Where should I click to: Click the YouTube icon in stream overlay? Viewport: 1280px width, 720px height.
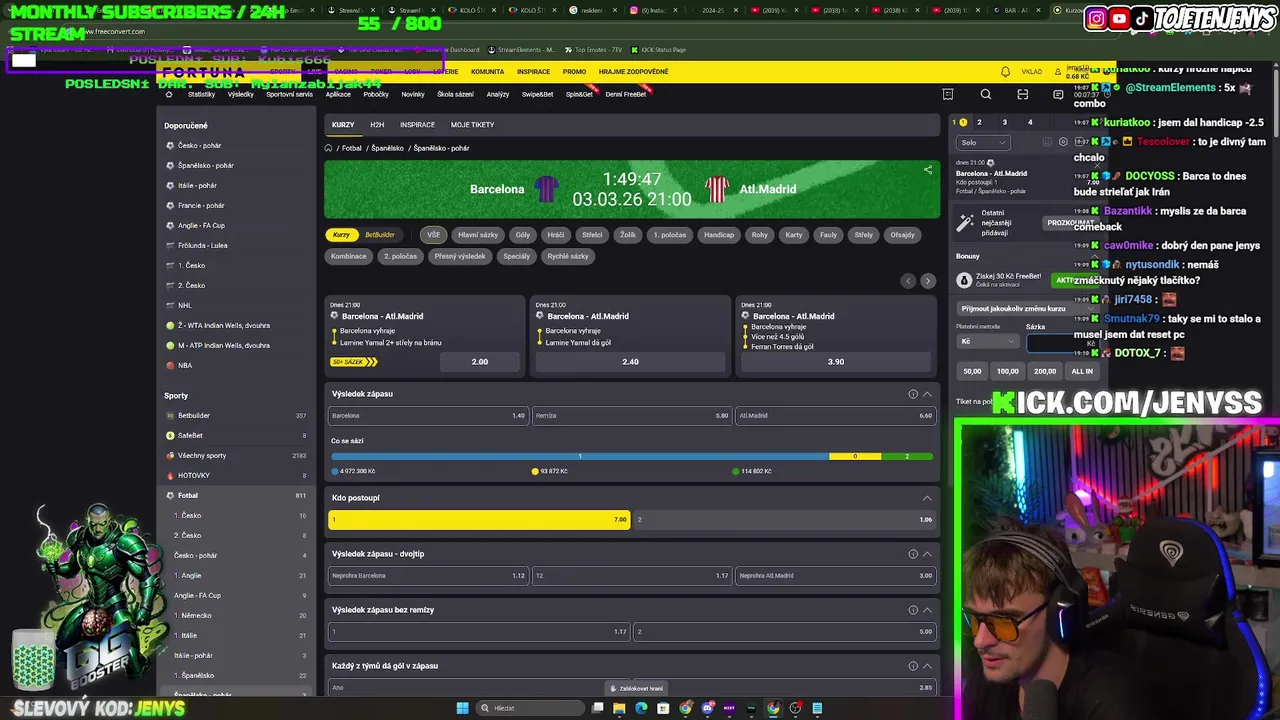(x=1120, y=18)
